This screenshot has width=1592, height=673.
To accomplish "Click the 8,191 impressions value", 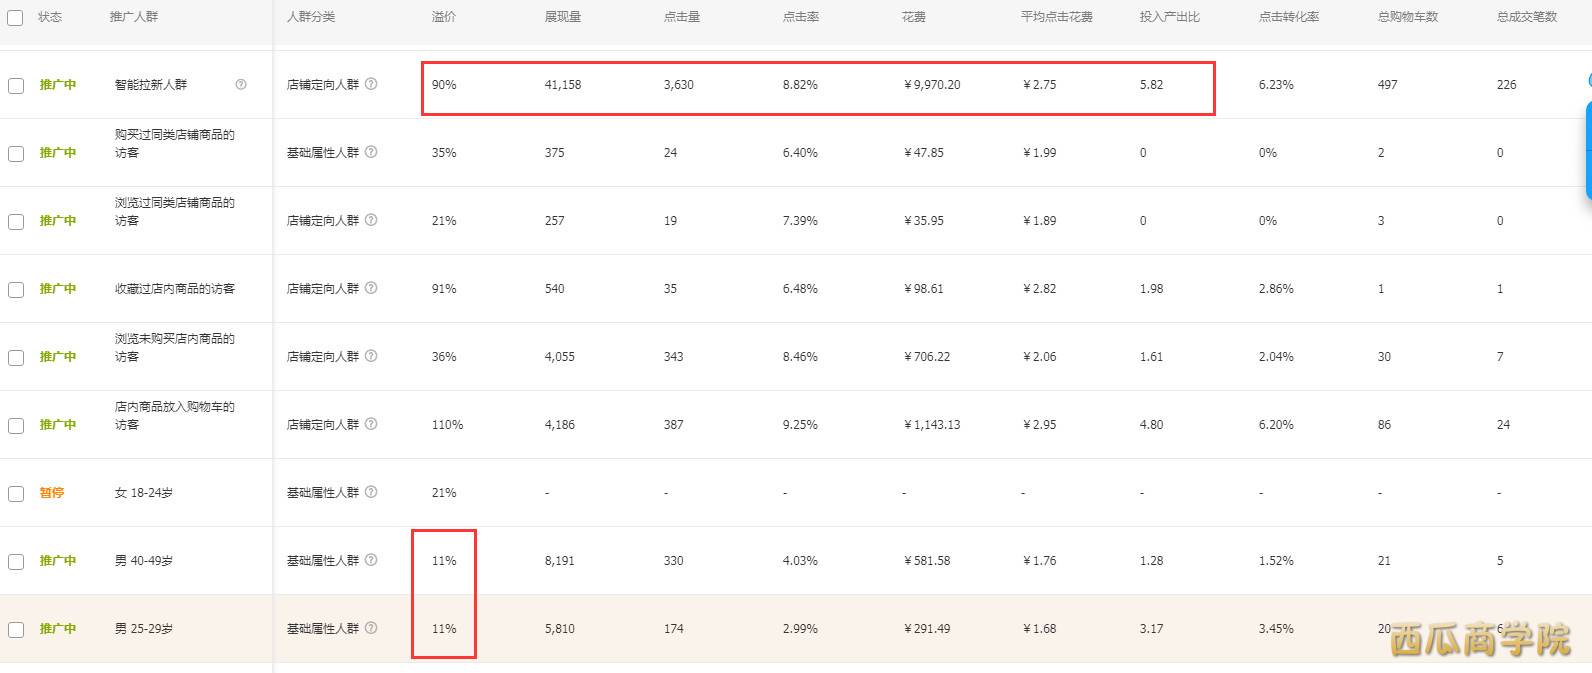I will coord(560,561).
